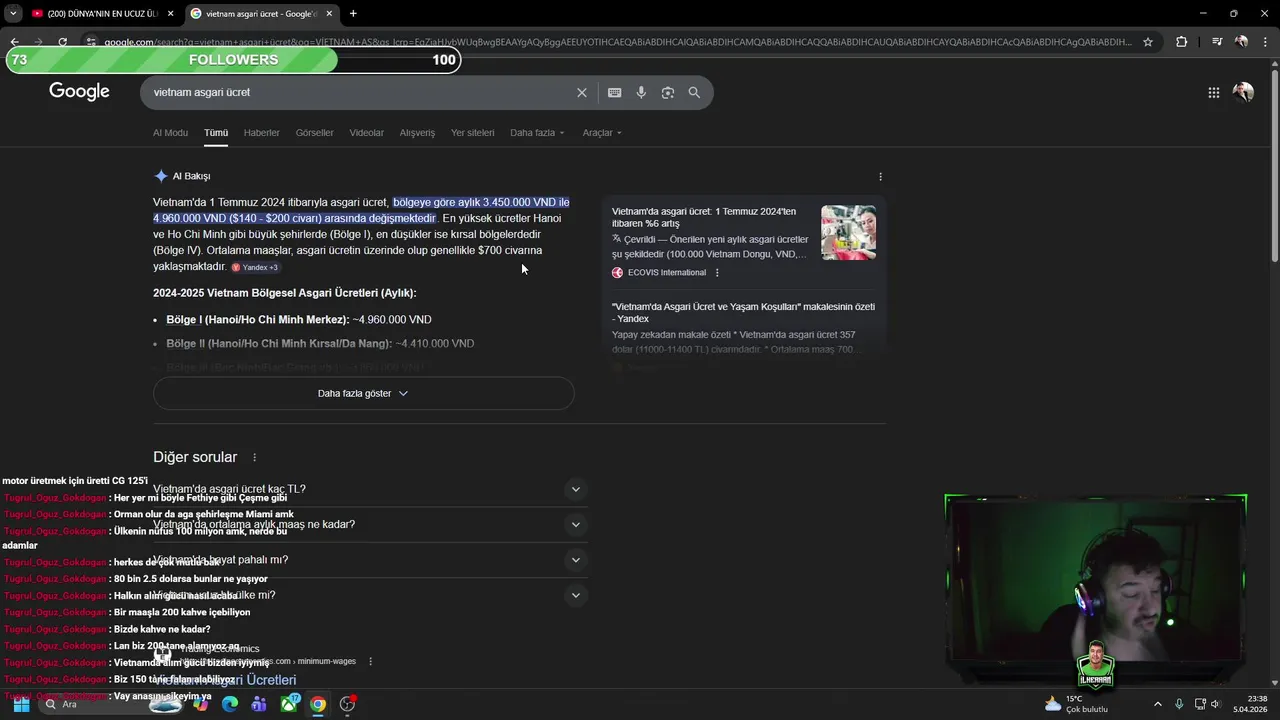This screenshot has height=720, width=1280.
Task: Open the AI Bakışı three-dot options
Action: pyautogui.click(x=880, y=176)
